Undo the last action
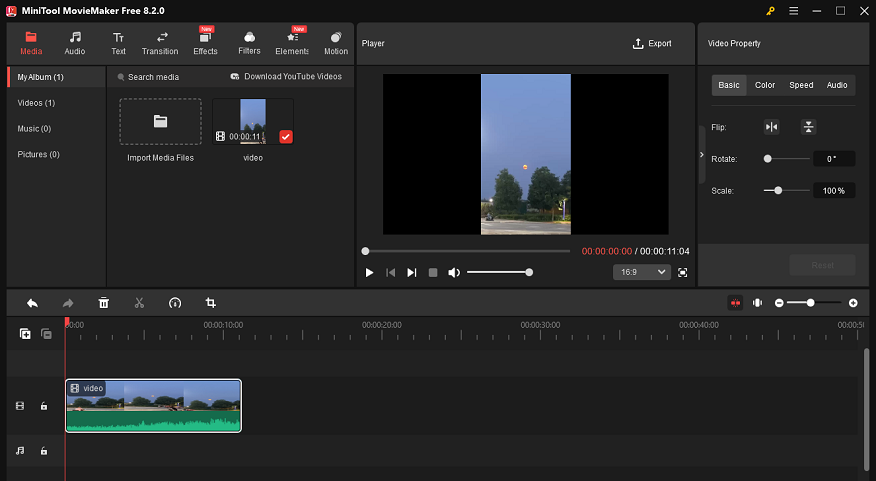The width and height of the screenshot is (876, 481). point(32,303)
